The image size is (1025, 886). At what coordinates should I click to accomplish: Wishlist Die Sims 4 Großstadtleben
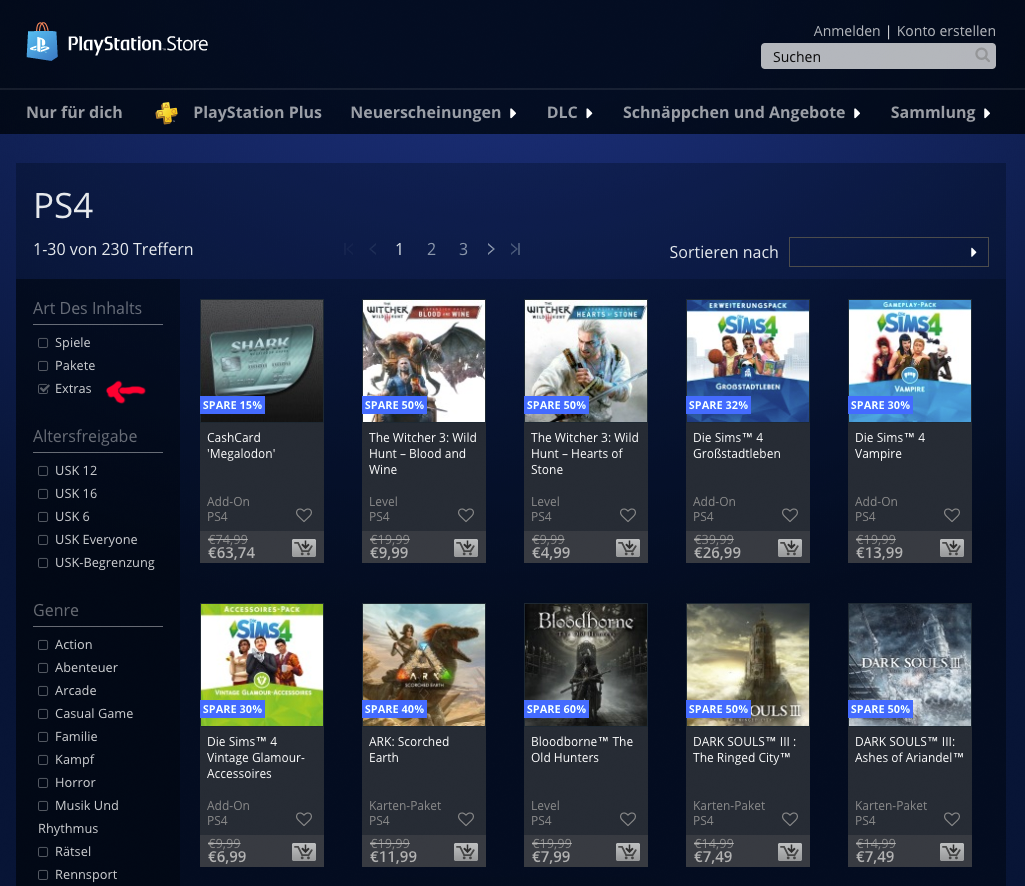coord(790,515)
